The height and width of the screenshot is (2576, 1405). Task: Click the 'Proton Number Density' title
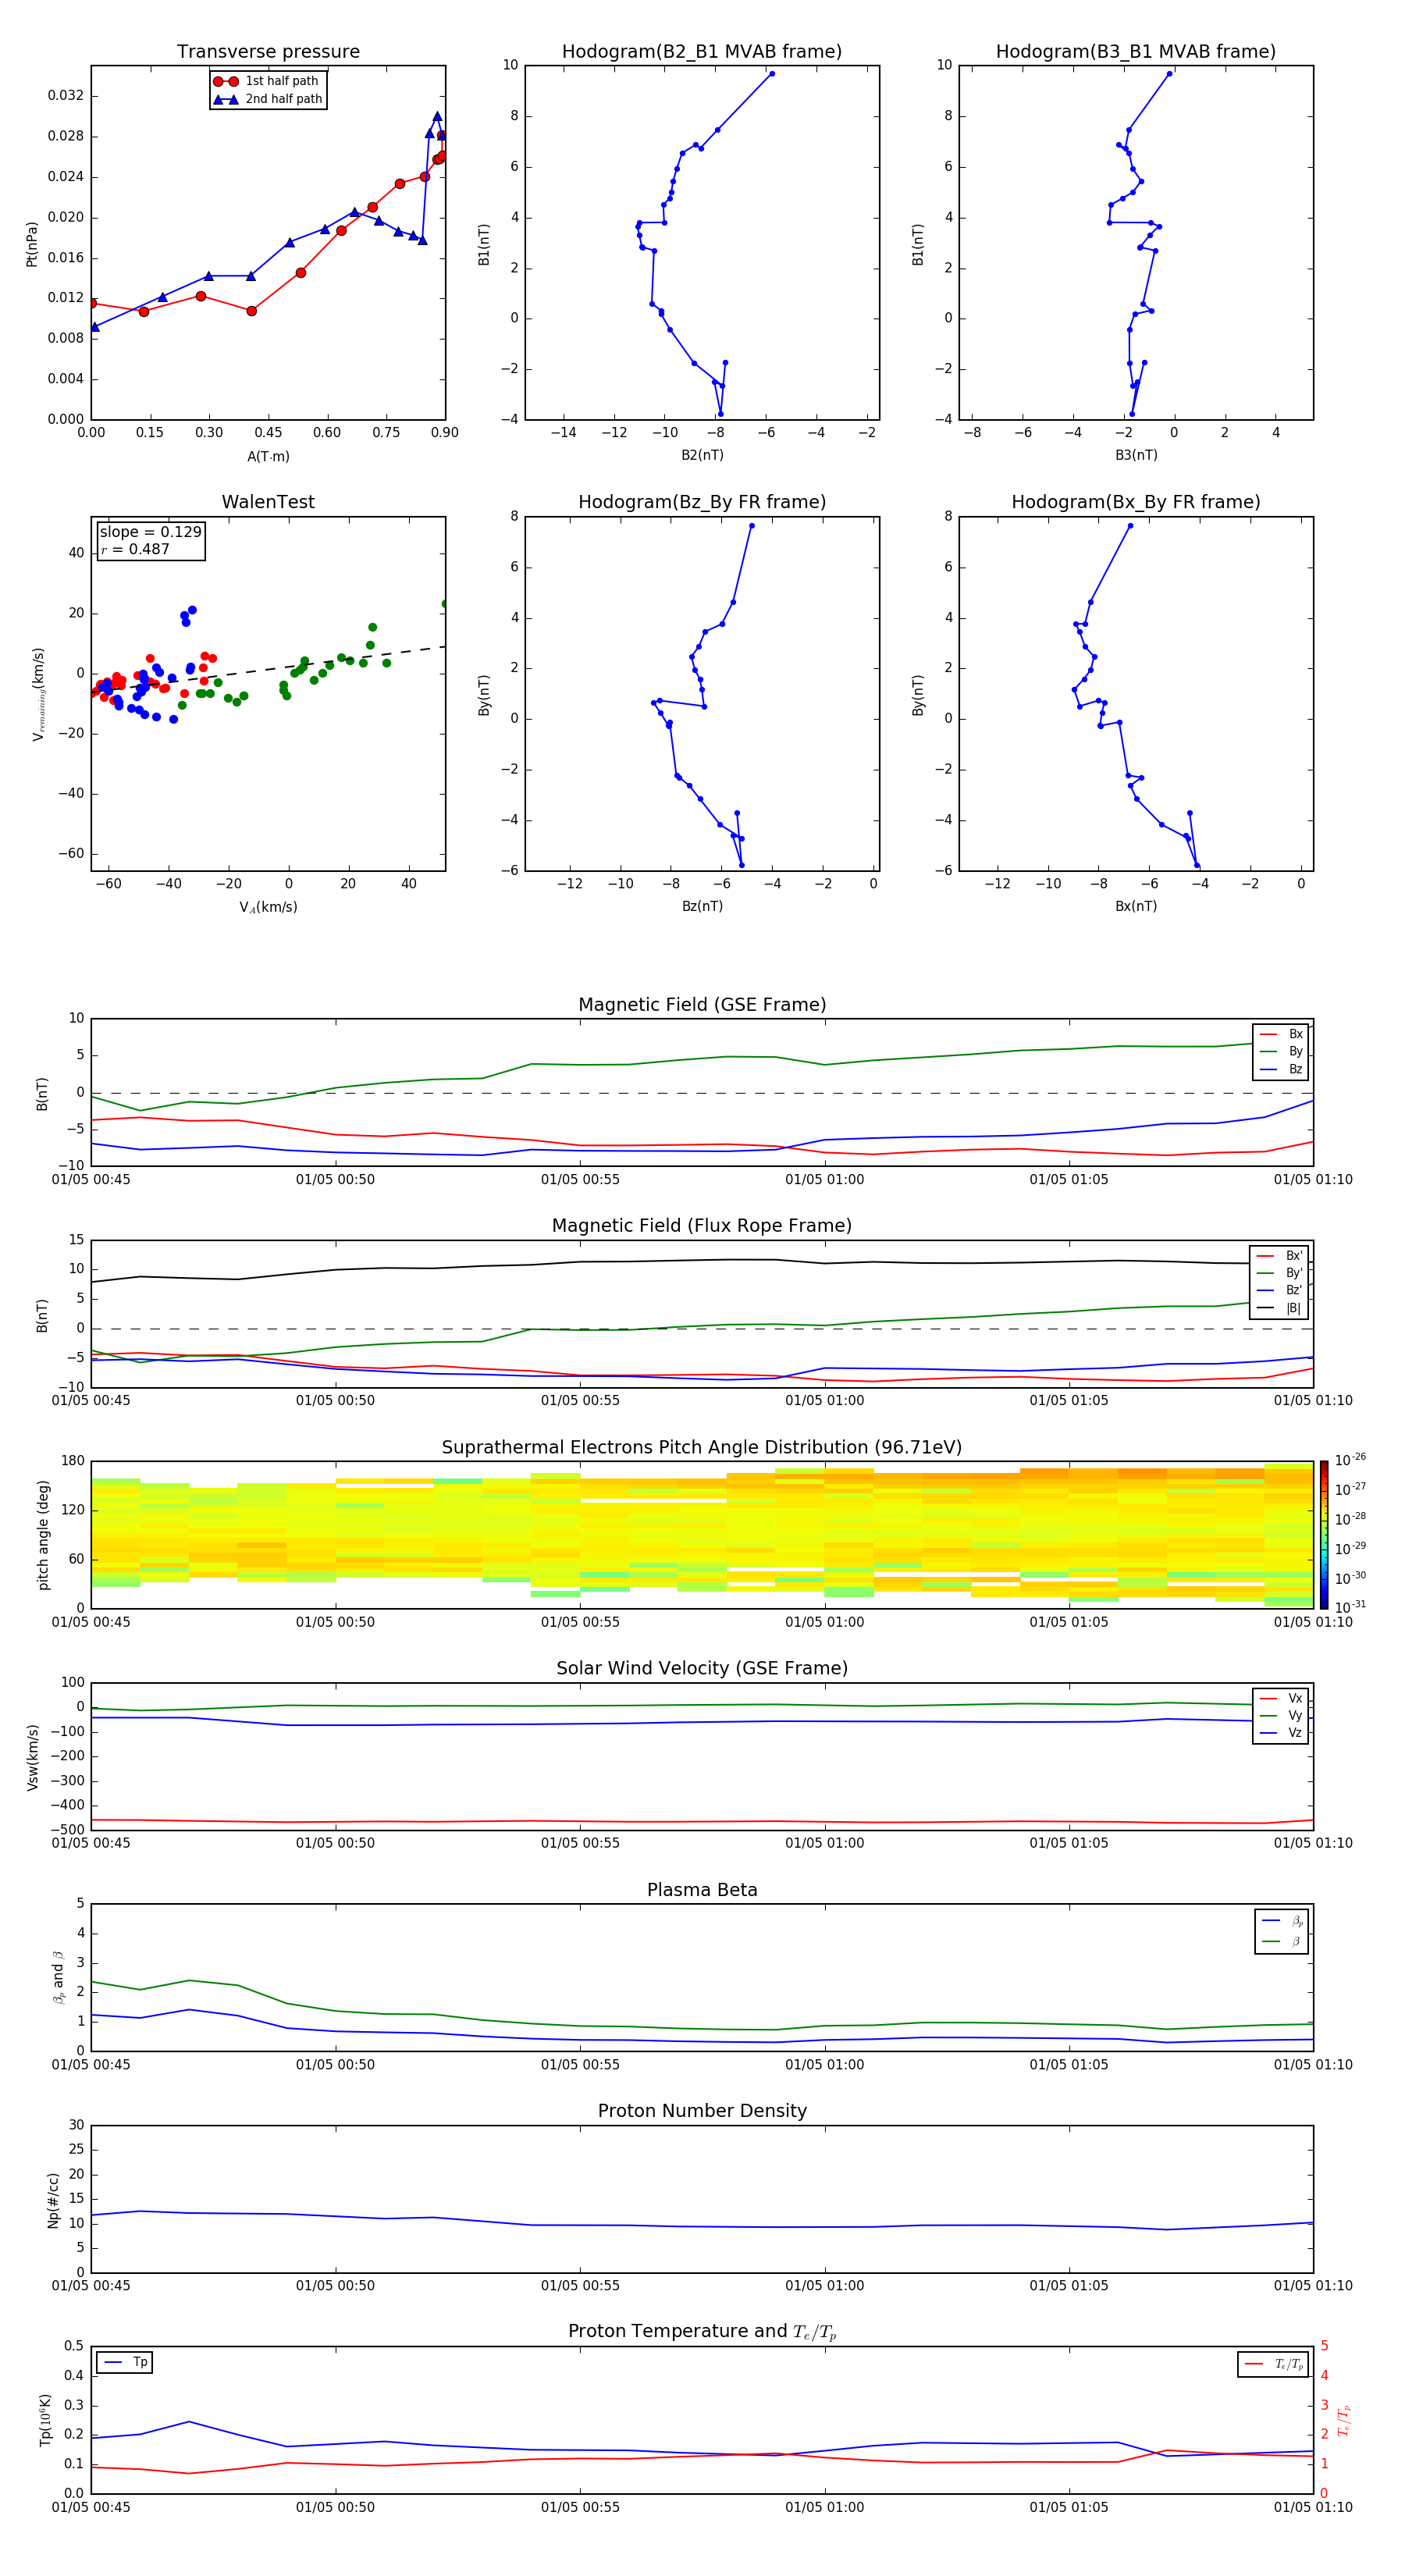coord(702,2111)
